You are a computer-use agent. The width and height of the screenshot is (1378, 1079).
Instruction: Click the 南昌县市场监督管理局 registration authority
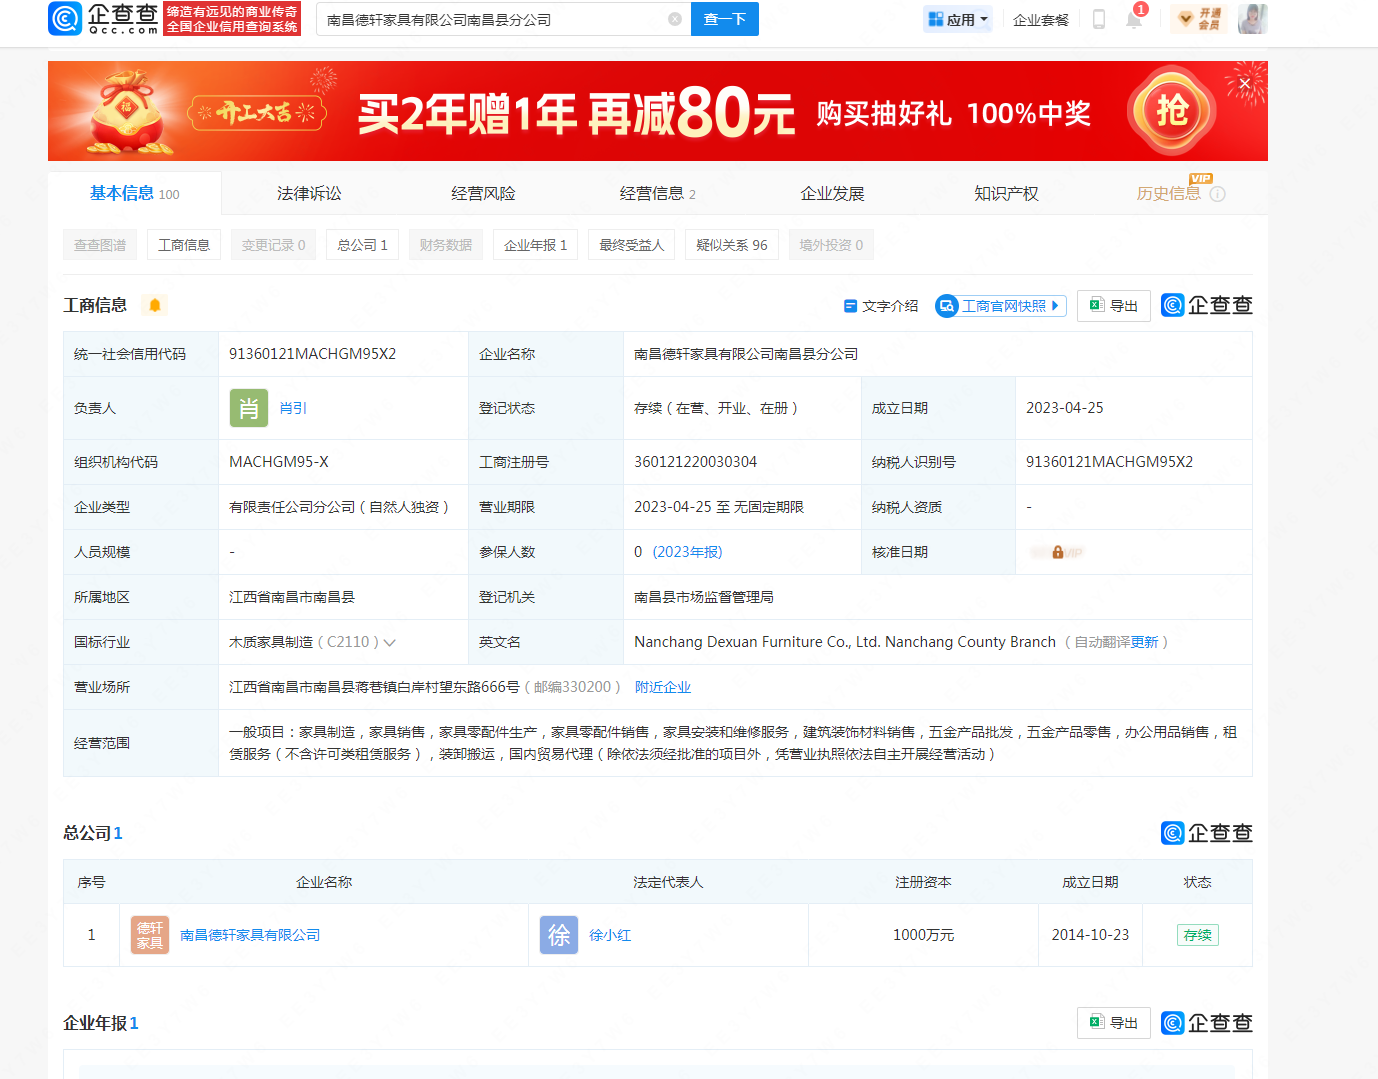pyautogui.click(x=703, y=597)
